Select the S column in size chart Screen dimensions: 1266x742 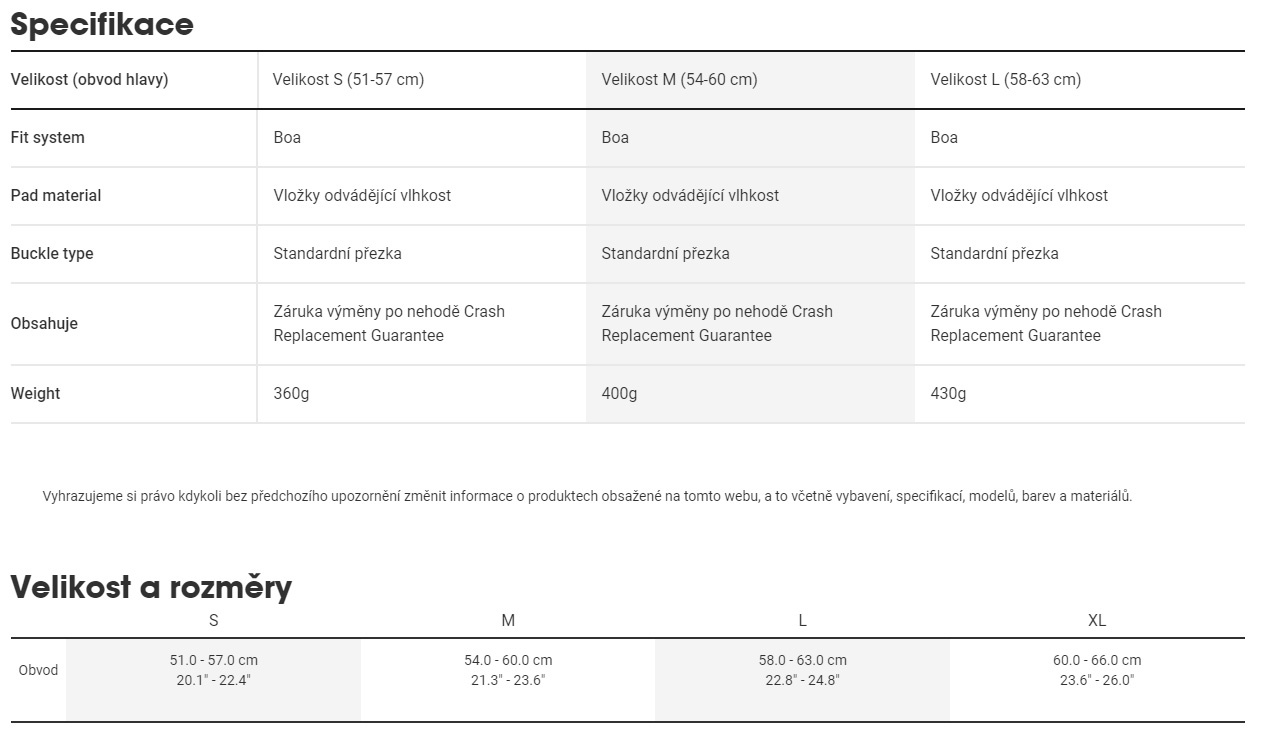pos(214,621)
